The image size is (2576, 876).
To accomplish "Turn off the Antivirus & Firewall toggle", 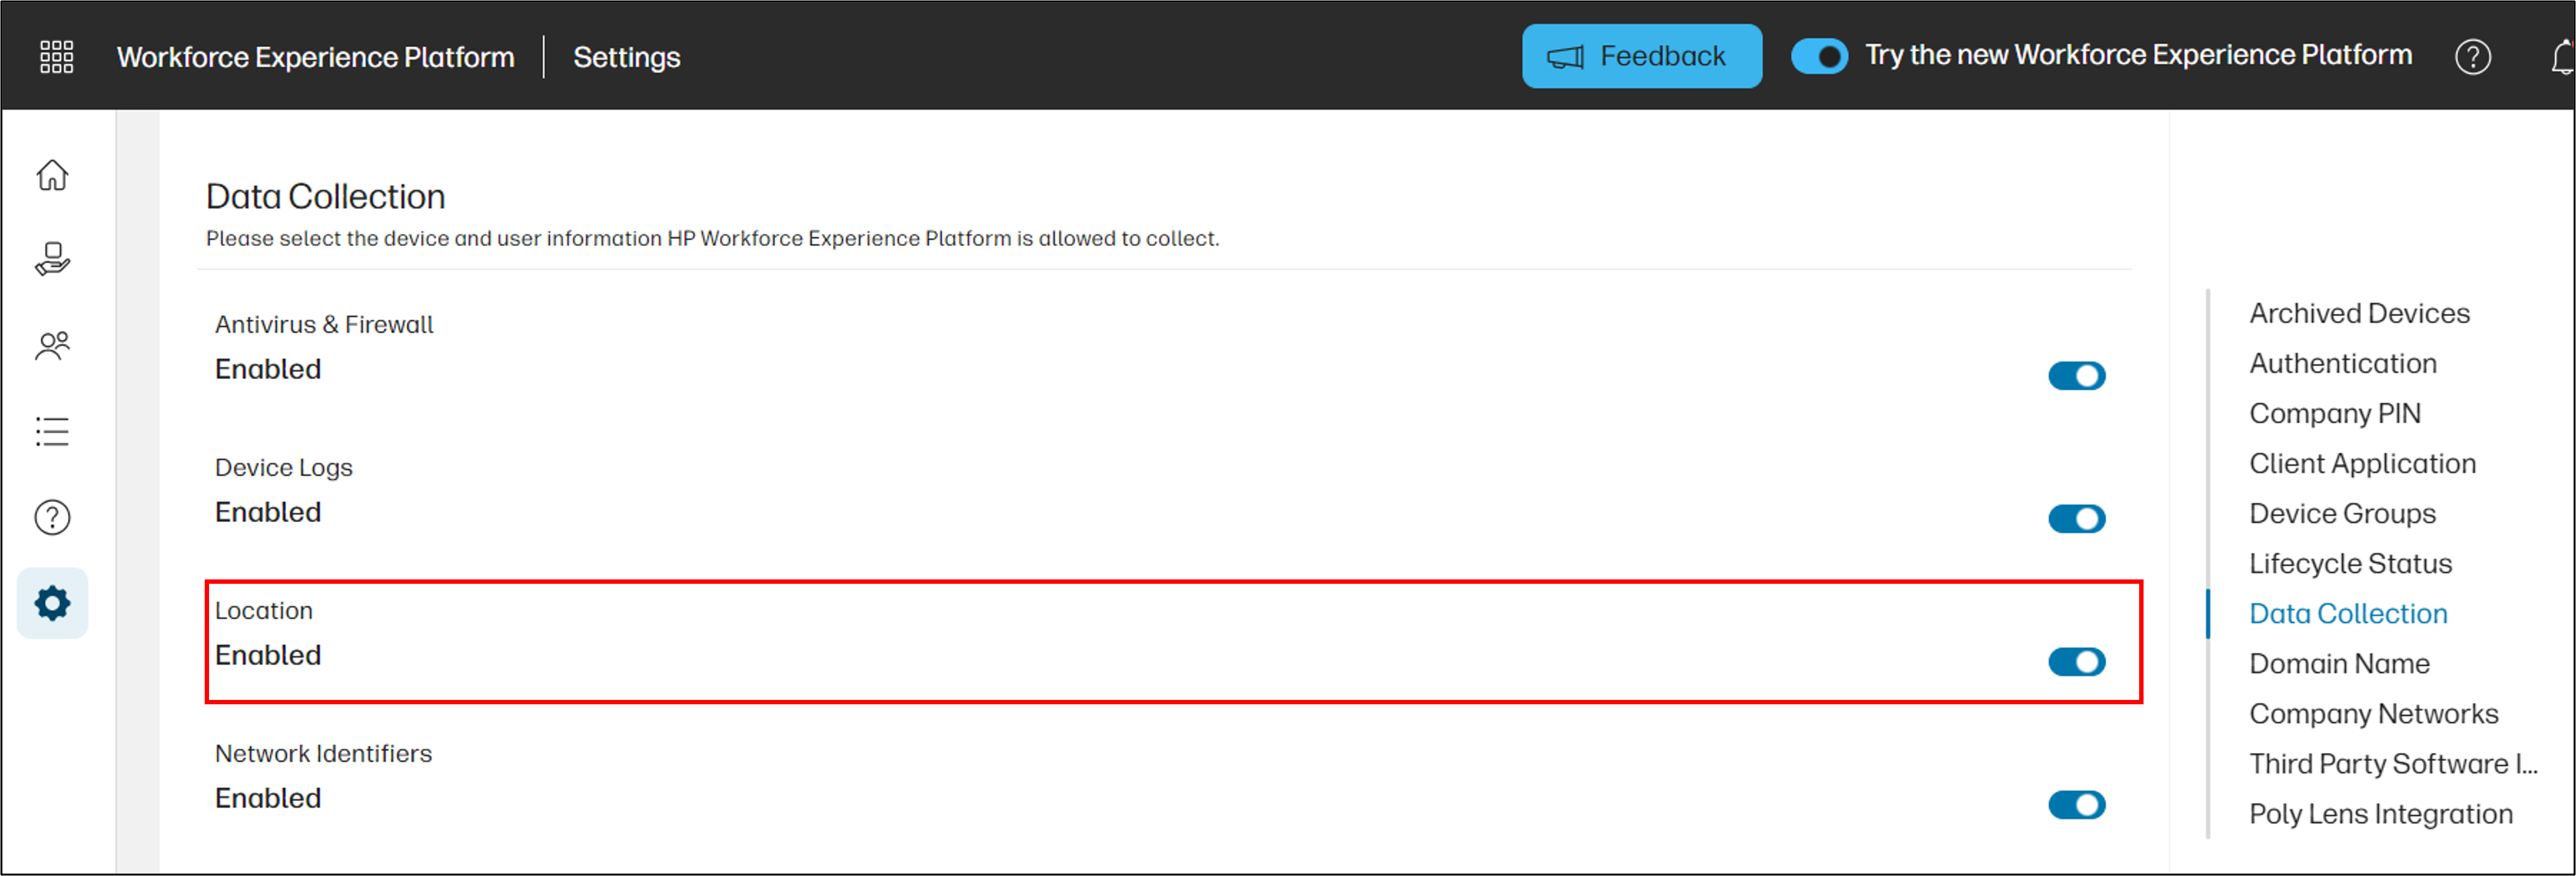I will [2078, 375].
